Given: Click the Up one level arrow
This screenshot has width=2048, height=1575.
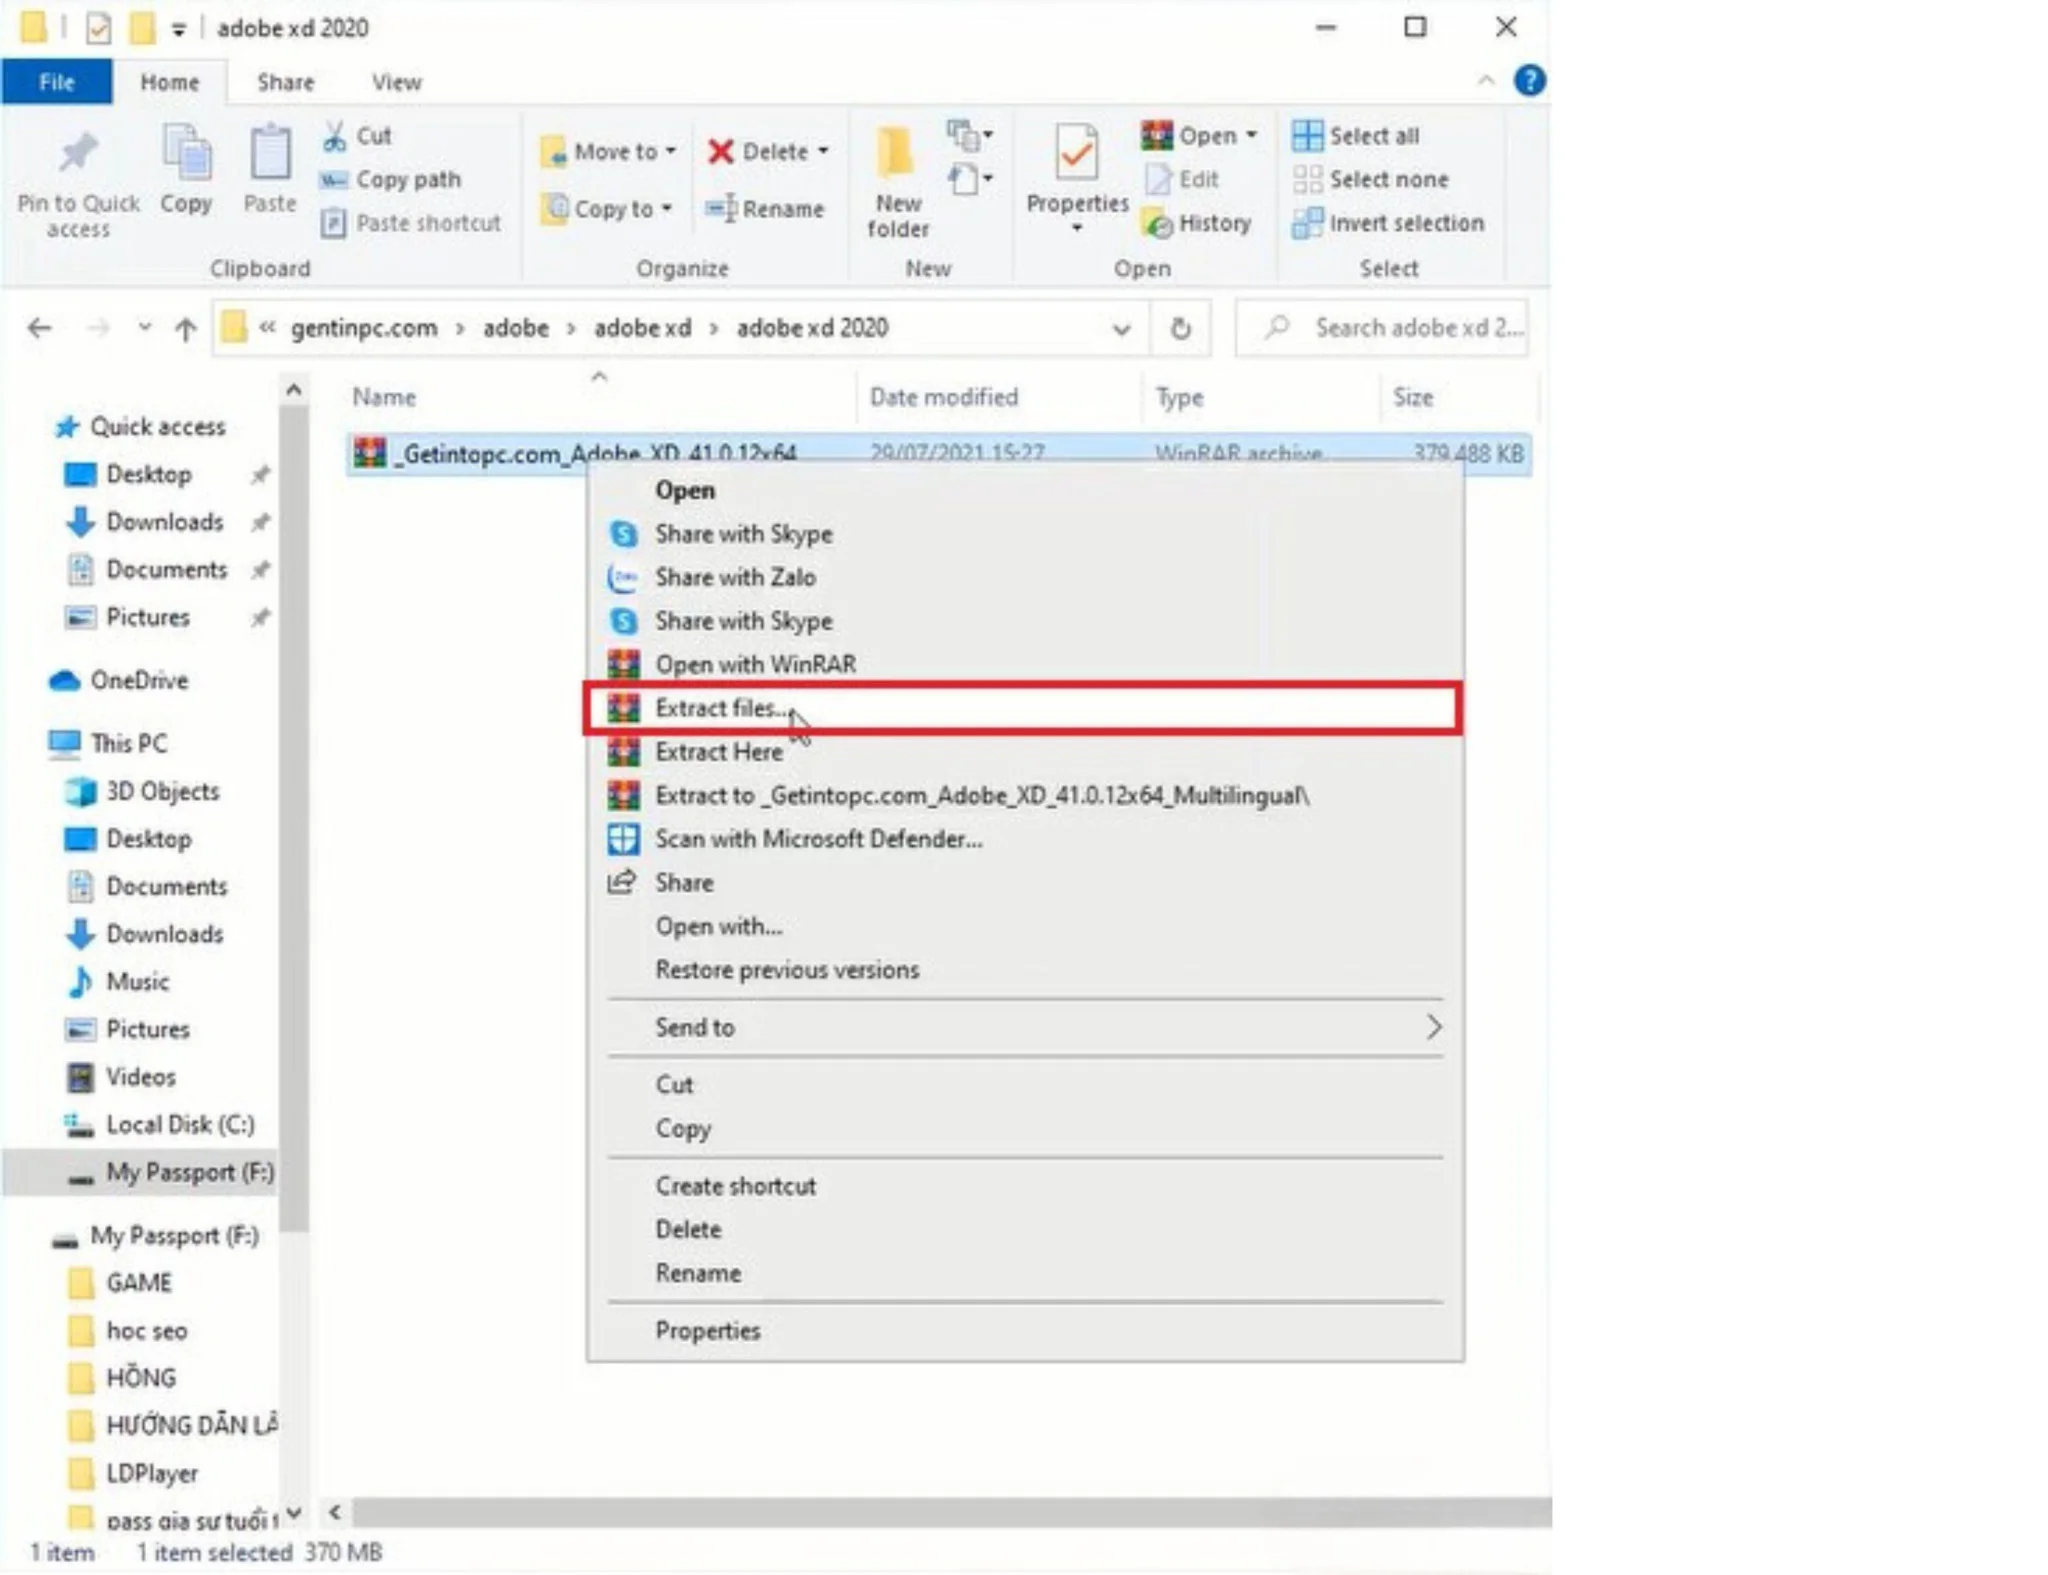Looking at the screenshot, I should (185, 328).
